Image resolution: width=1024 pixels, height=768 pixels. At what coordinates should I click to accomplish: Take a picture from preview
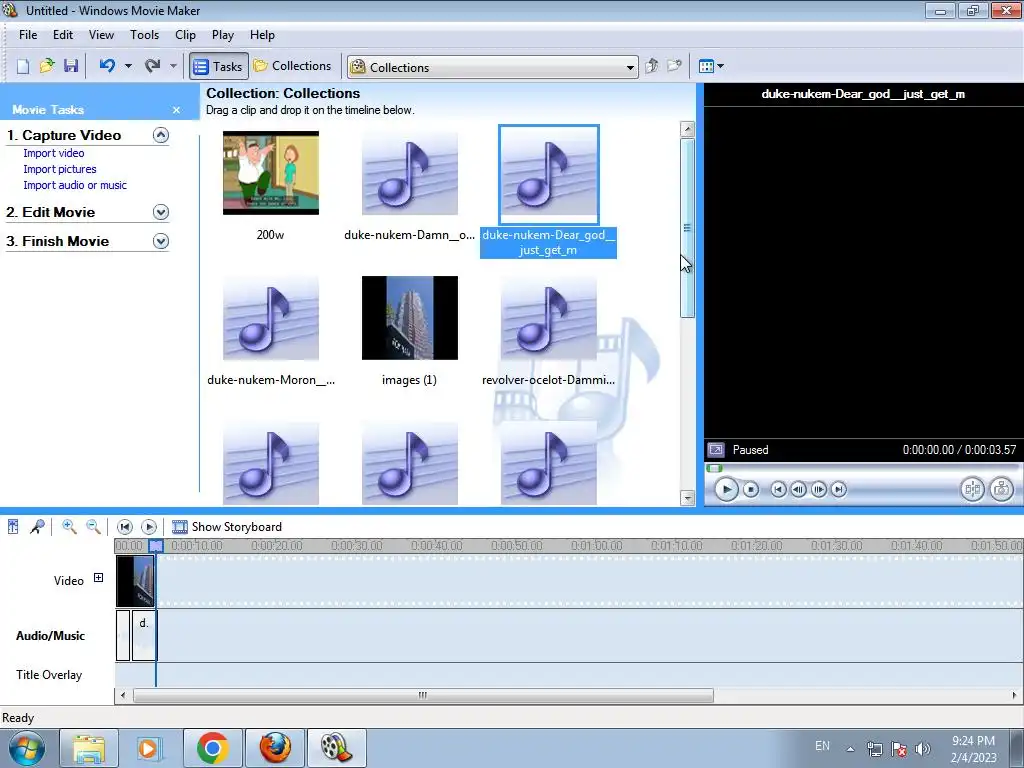click(1002, 489)
